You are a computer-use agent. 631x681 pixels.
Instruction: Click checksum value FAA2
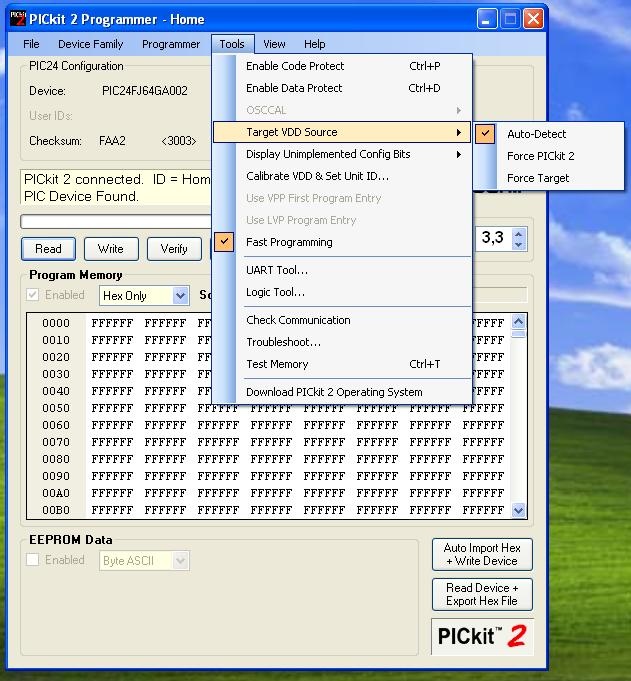(112, 141)
